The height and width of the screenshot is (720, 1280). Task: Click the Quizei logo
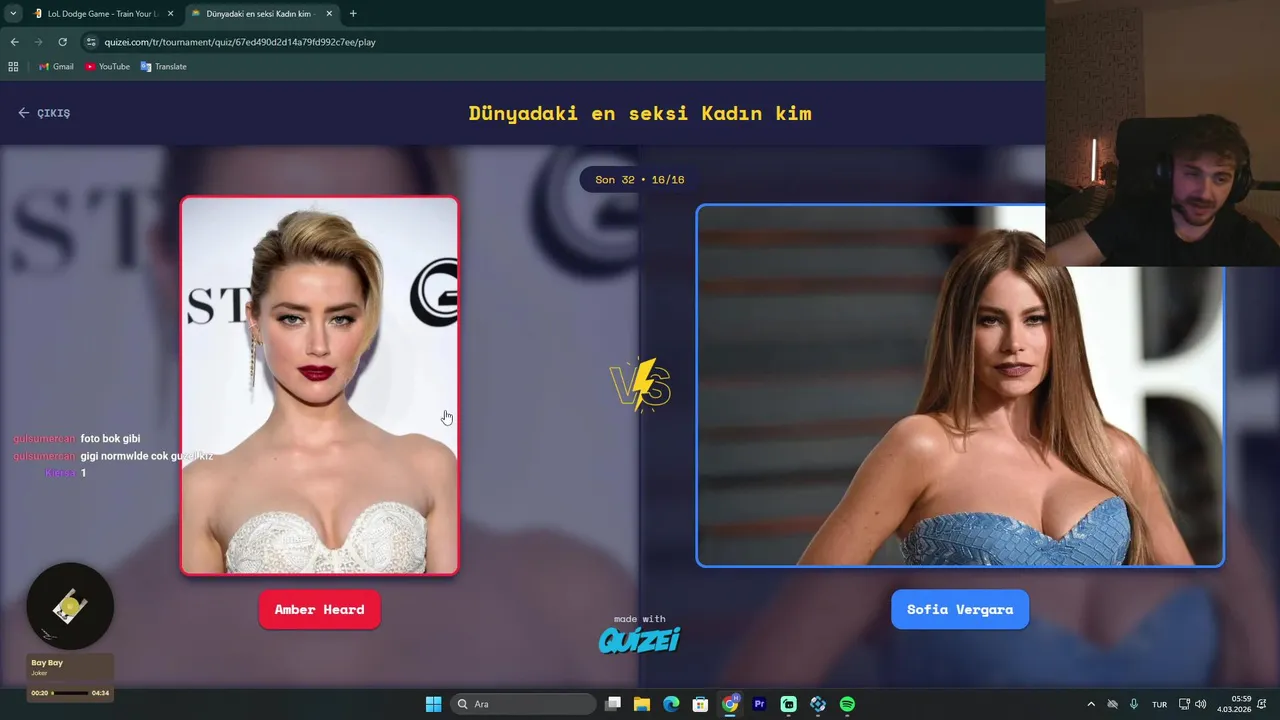(640, 638)
